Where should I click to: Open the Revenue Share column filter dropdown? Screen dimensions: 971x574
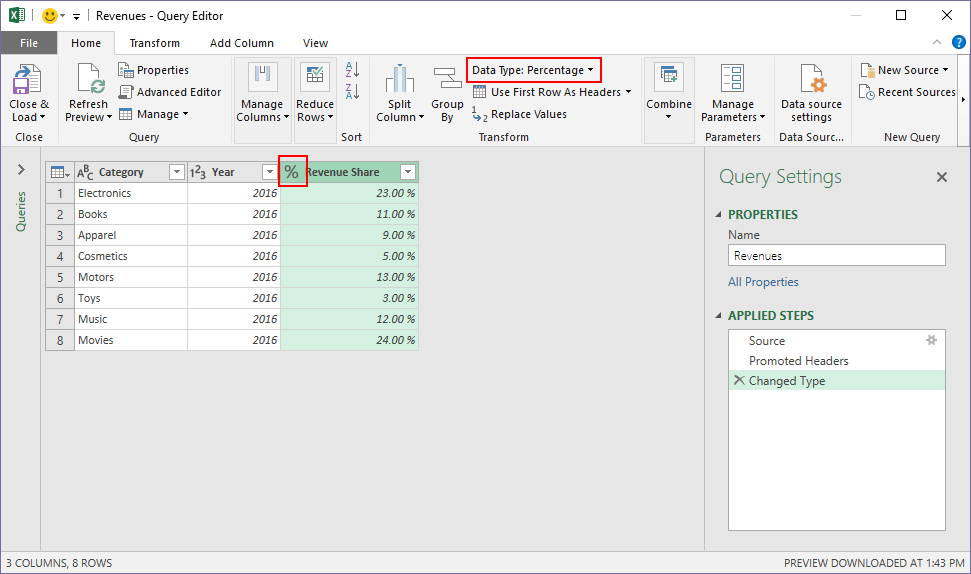tap(408, 172)
